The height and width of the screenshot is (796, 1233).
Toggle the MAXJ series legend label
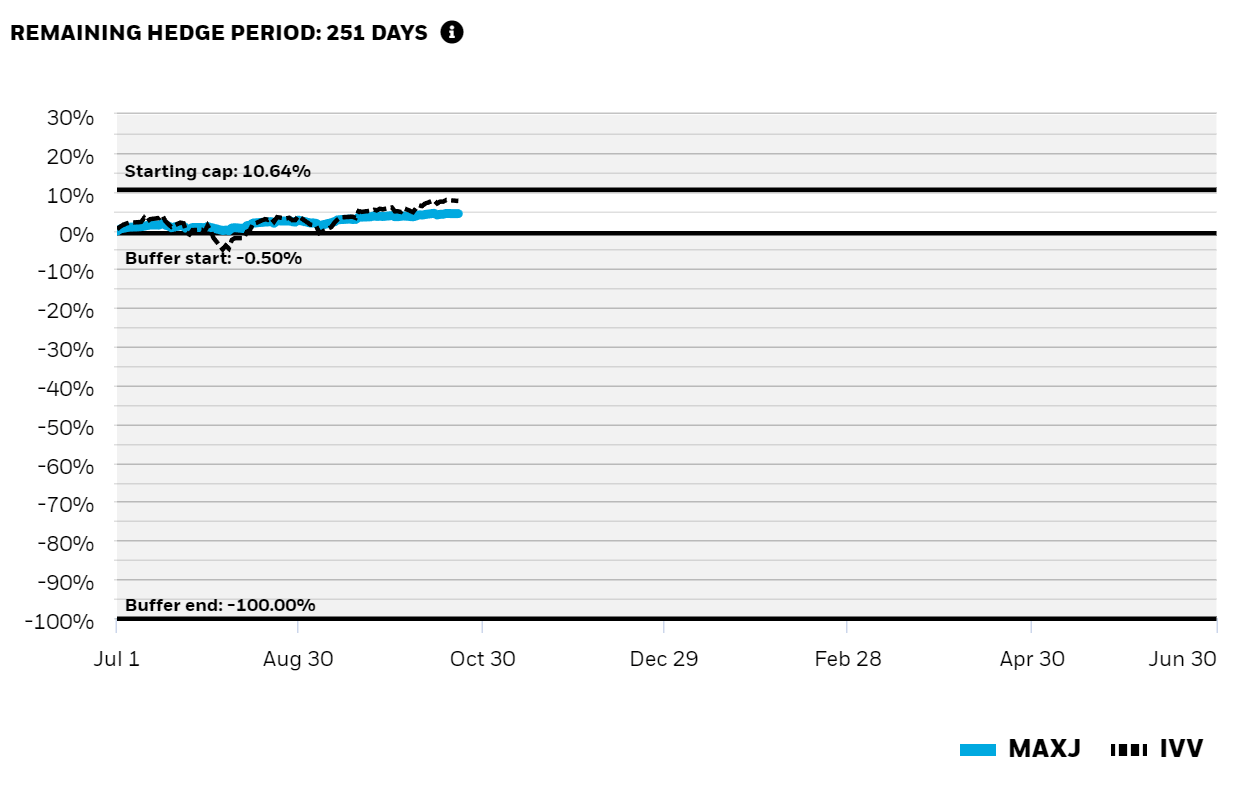coord(1044,749)
